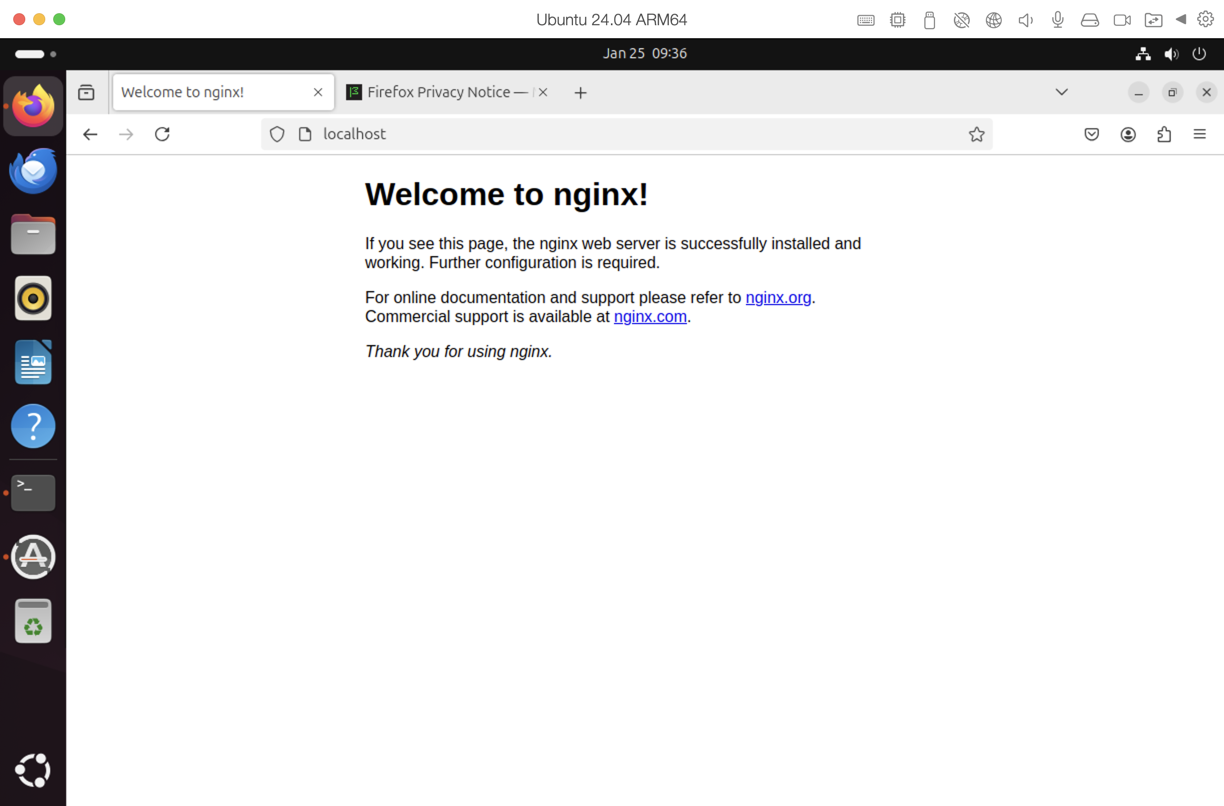Viewport: 1224px width, 806px height.
Task: Minimize the Firefox window
Action: click(1138, 92)
